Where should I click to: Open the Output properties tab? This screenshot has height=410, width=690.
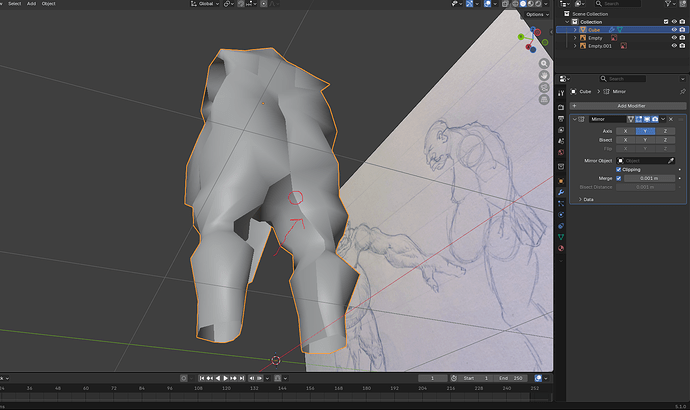561,119
